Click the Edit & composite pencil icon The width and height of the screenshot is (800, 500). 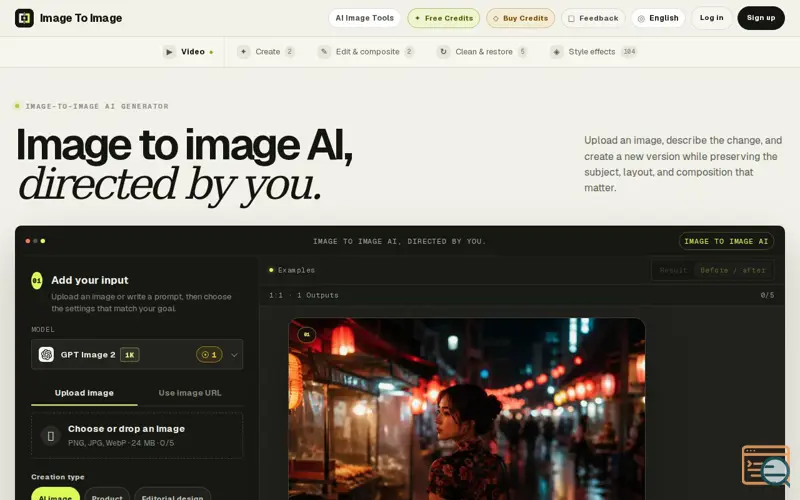[324, 52]
